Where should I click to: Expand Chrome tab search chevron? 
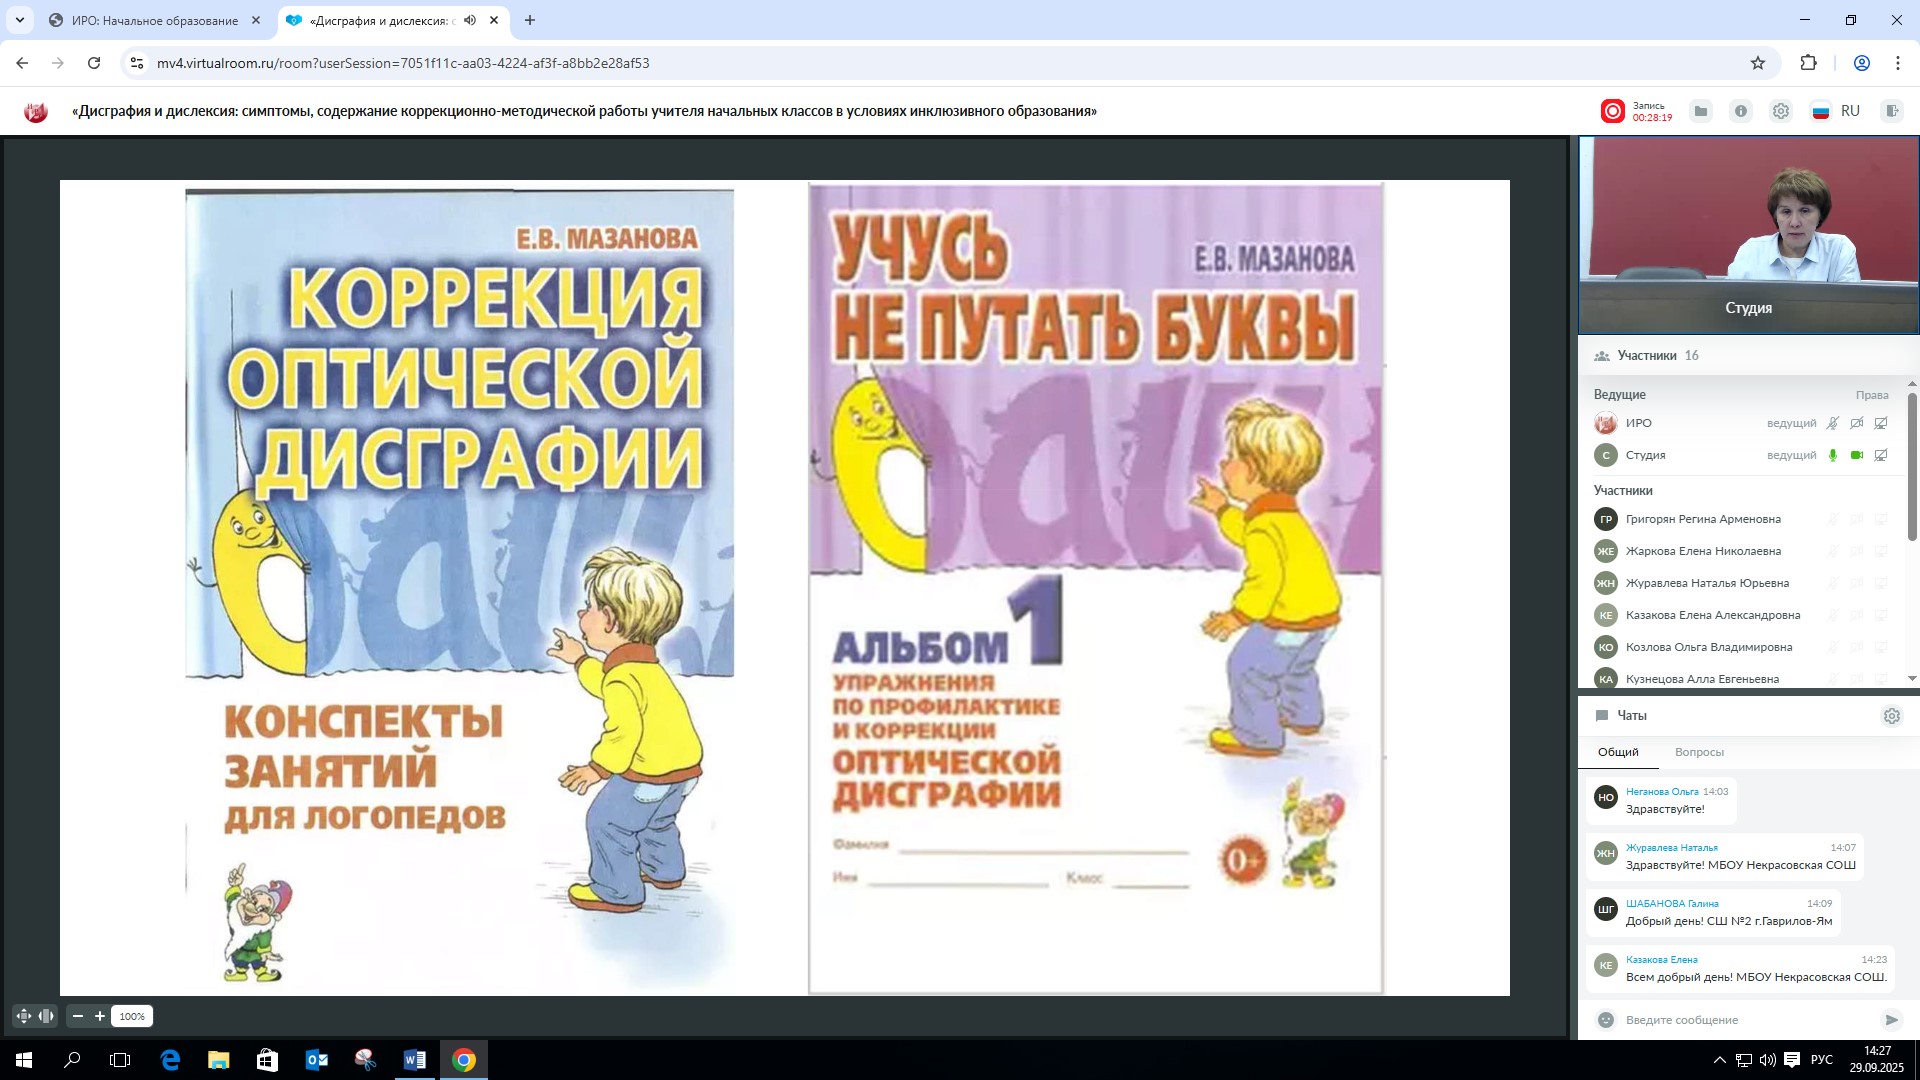[19, 20]
